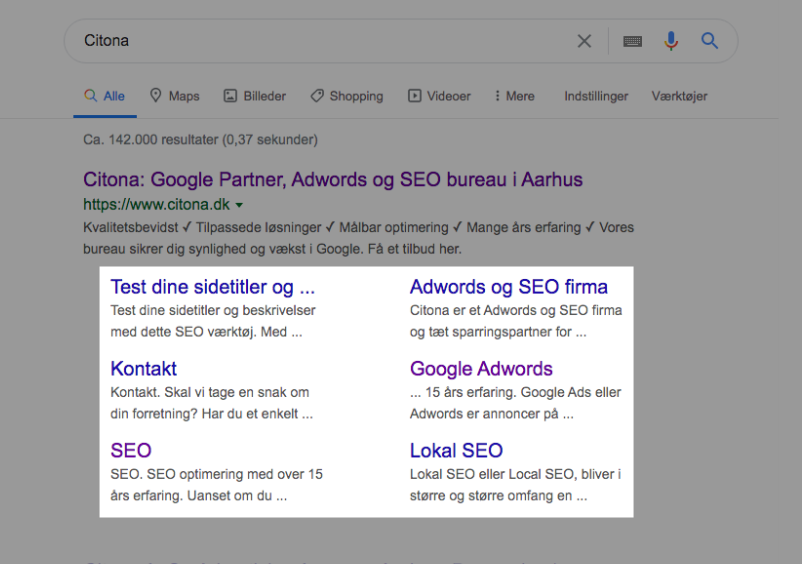Click the 'Ca. 142.000 resultater' stats text
Image resolution: width=802 pixels, height=564 pixels.
click(x=200, y=140)
